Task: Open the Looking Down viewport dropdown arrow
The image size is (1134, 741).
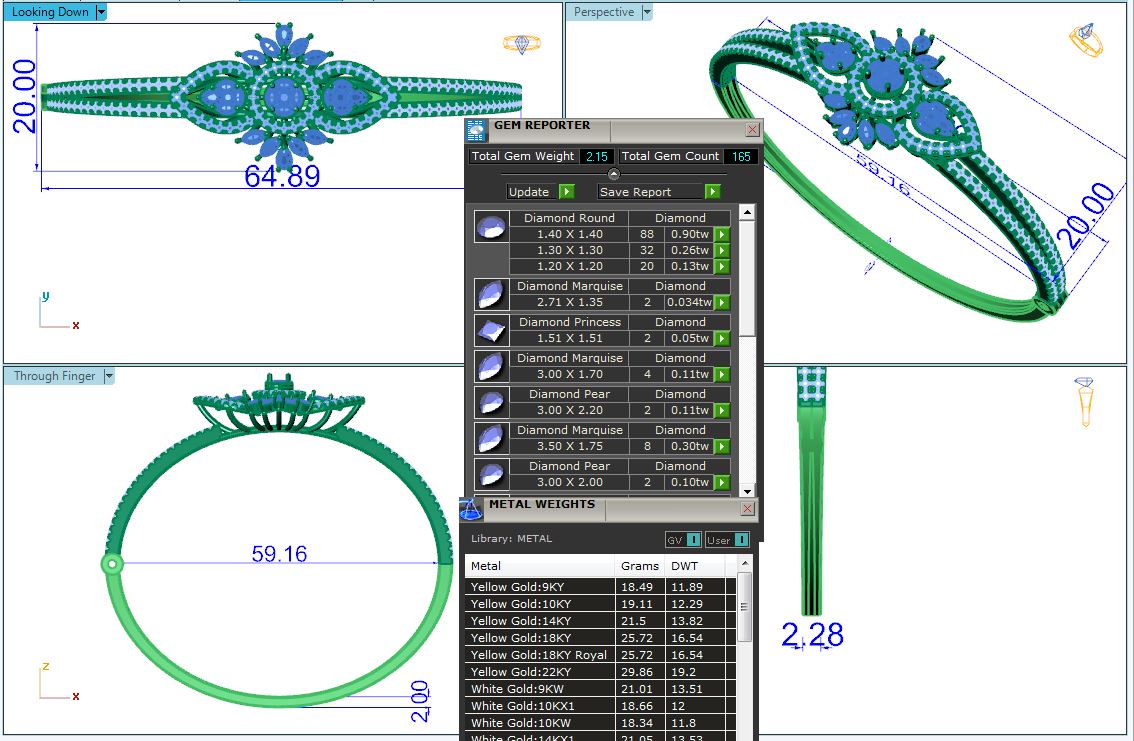Action: [101, 12]
